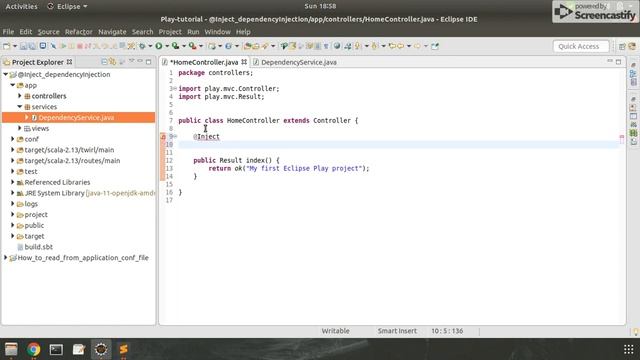This screenshot has width=640, height=360.
Task: Click the Open Perspective icon
Action: pyautogui.click(x=622, y=47)
